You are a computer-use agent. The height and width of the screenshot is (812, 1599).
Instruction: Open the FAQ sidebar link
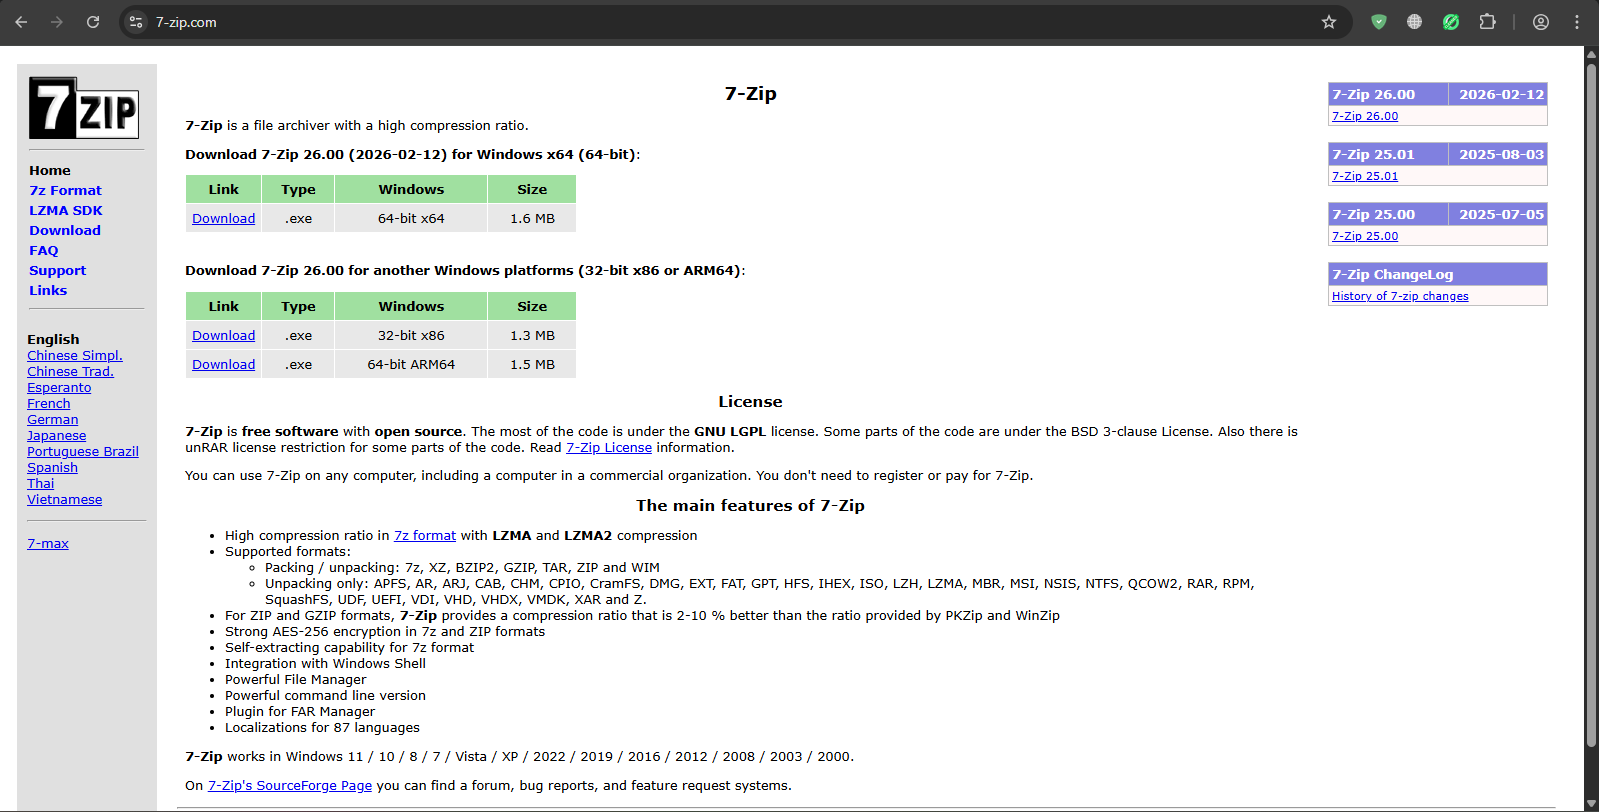(x=44, y=251)
